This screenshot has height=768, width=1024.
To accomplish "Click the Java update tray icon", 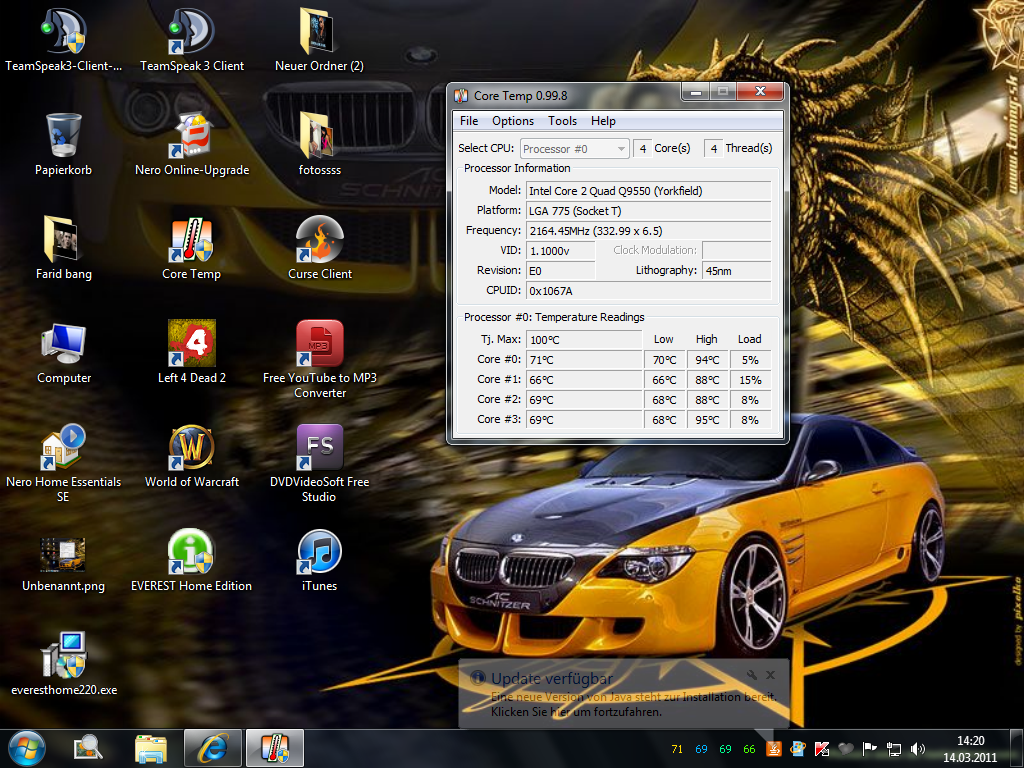I will point(774,748).
